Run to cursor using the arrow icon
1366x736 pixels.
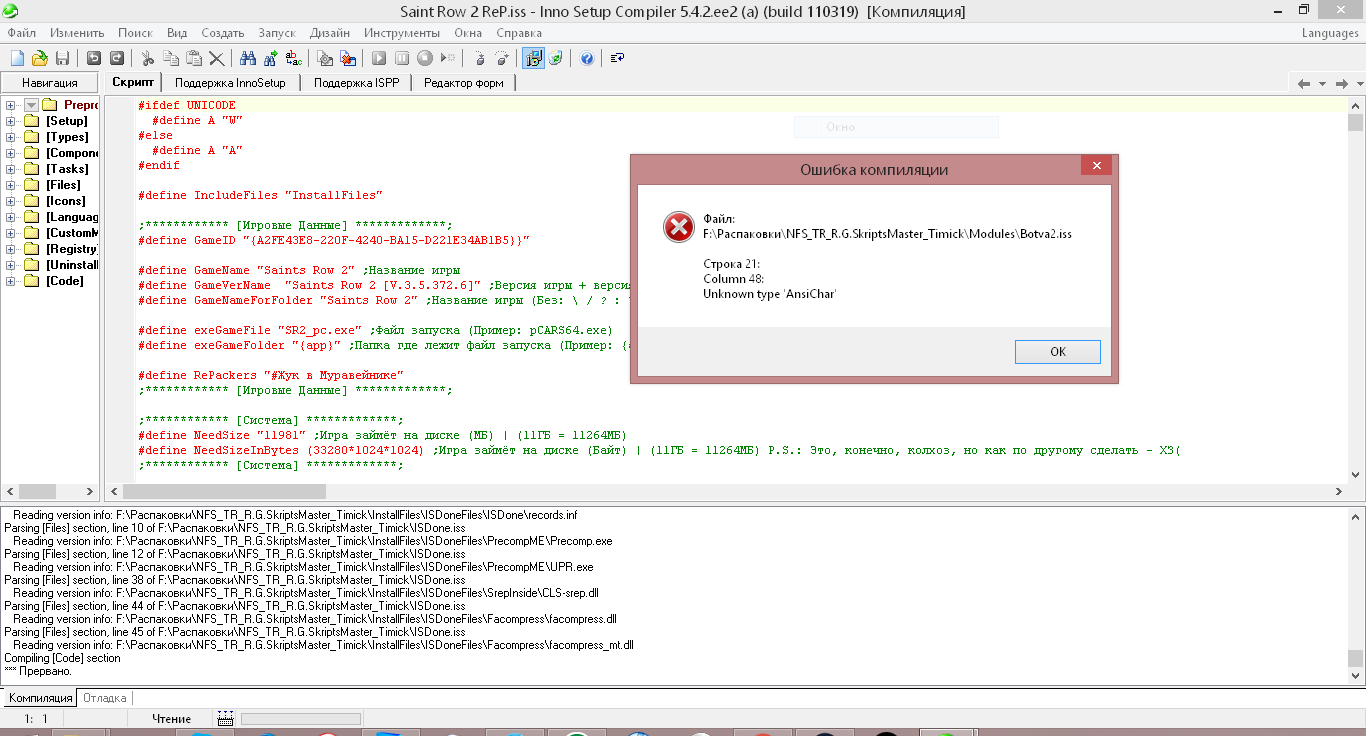pos(448,58)
